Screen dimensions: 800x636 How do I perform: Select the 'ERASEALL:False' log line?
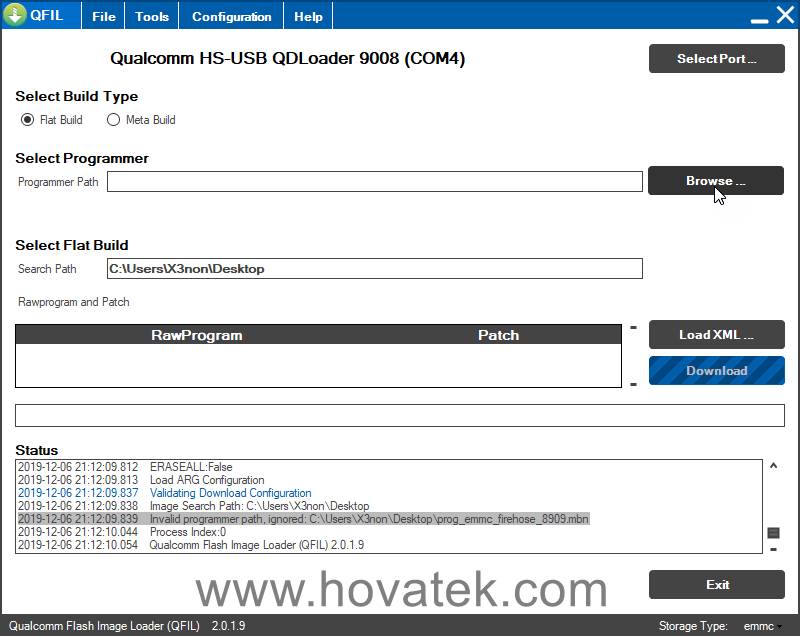[x=125, y=467]
